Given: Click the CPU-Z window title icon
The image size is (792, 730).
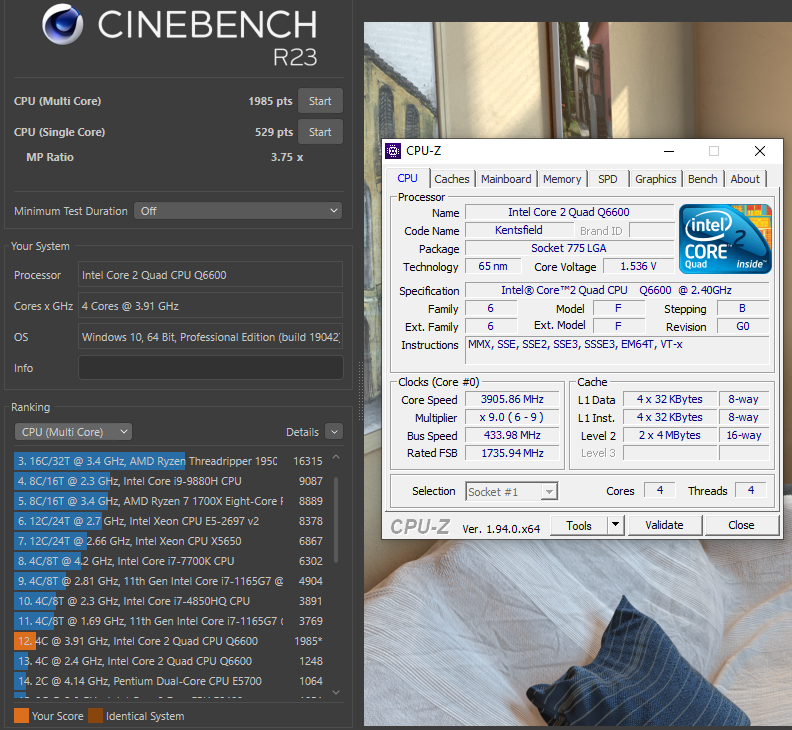Looking at the screenshot, I should coord(393,151).
